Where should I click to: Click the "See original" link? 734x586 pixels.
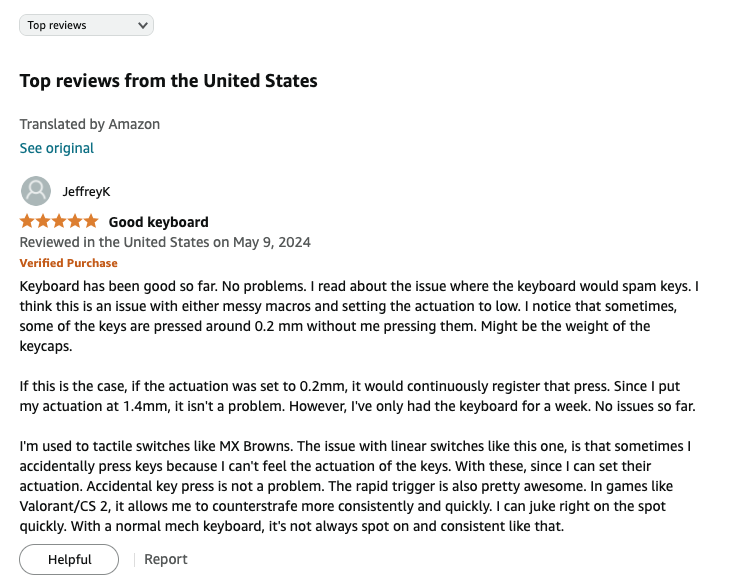click(57, 148)
